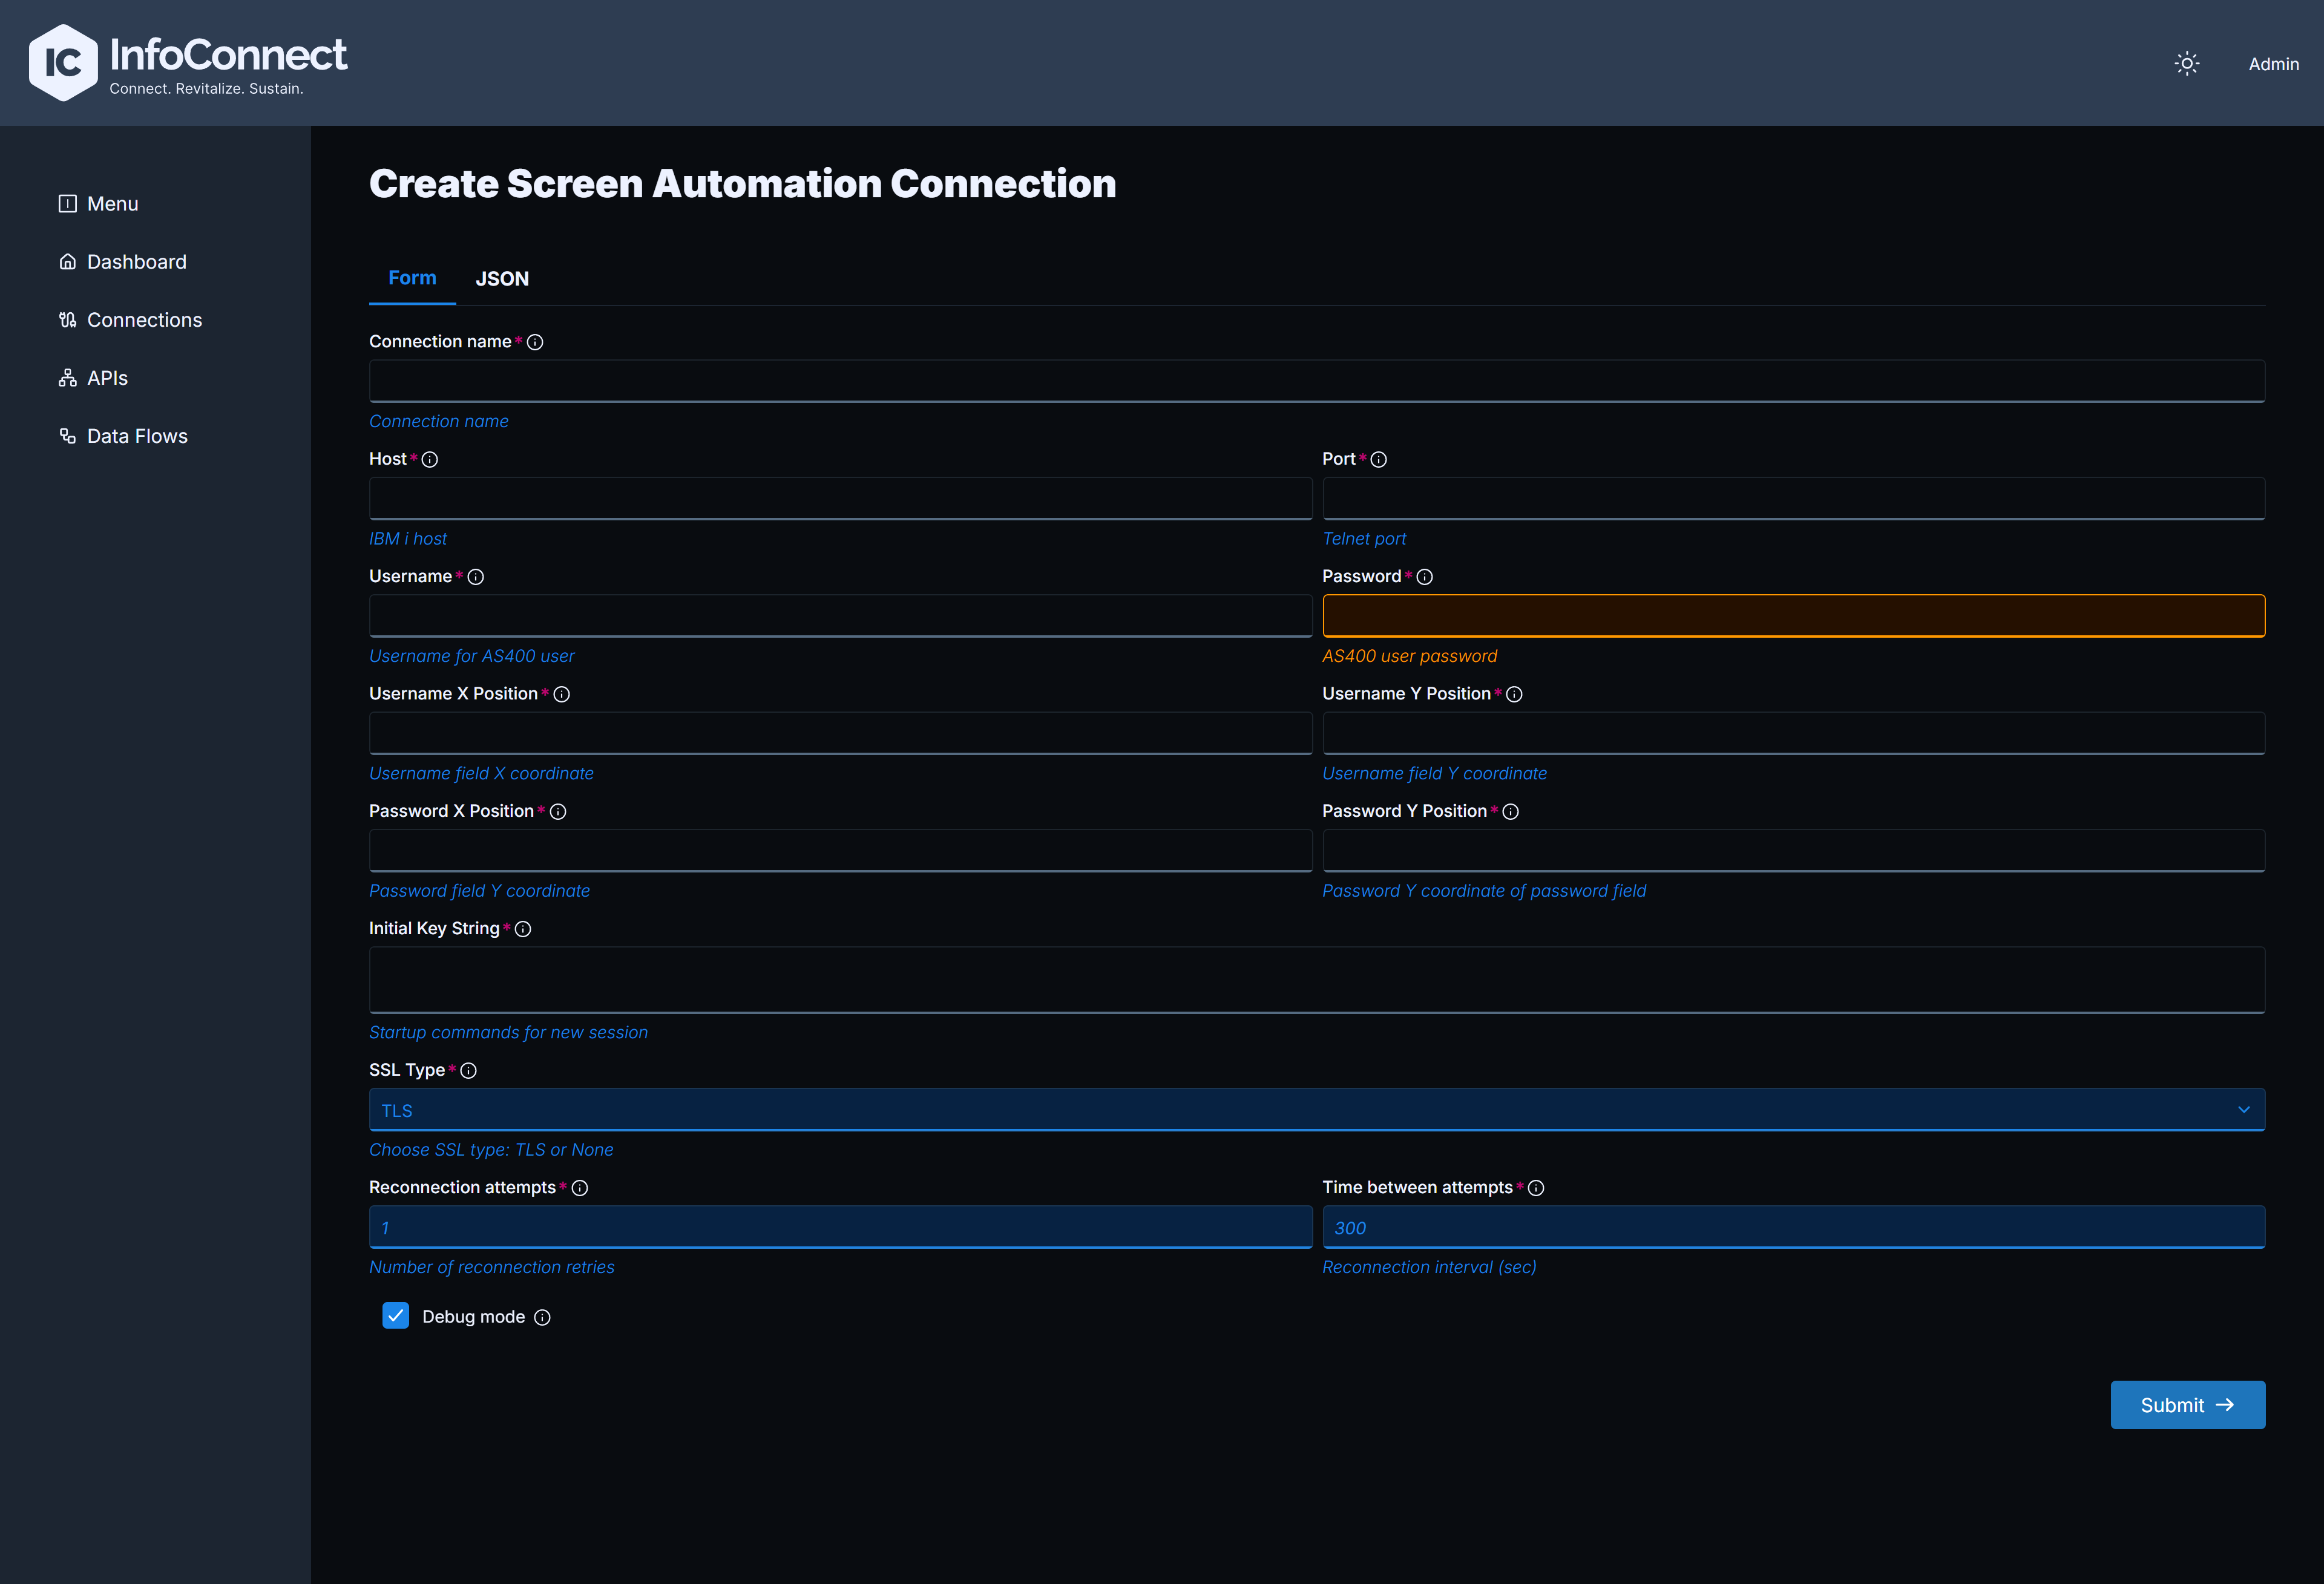The image size is (2324, 1584).
Task: Toggle the light theme sun icon
Action: tap(2186, 64)
